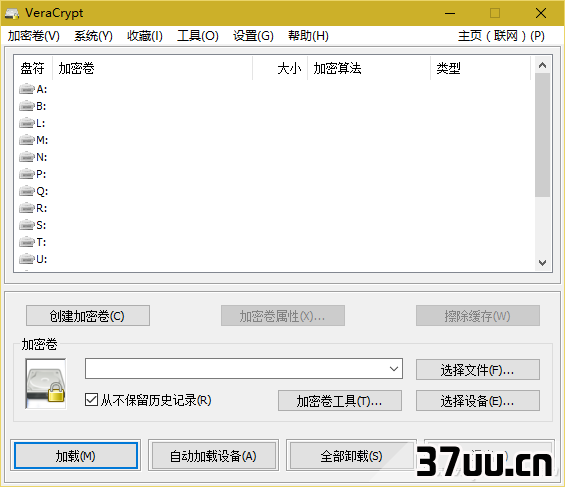Click 选择文件(F)... button
Screen dimensions: 565x487
478,370
